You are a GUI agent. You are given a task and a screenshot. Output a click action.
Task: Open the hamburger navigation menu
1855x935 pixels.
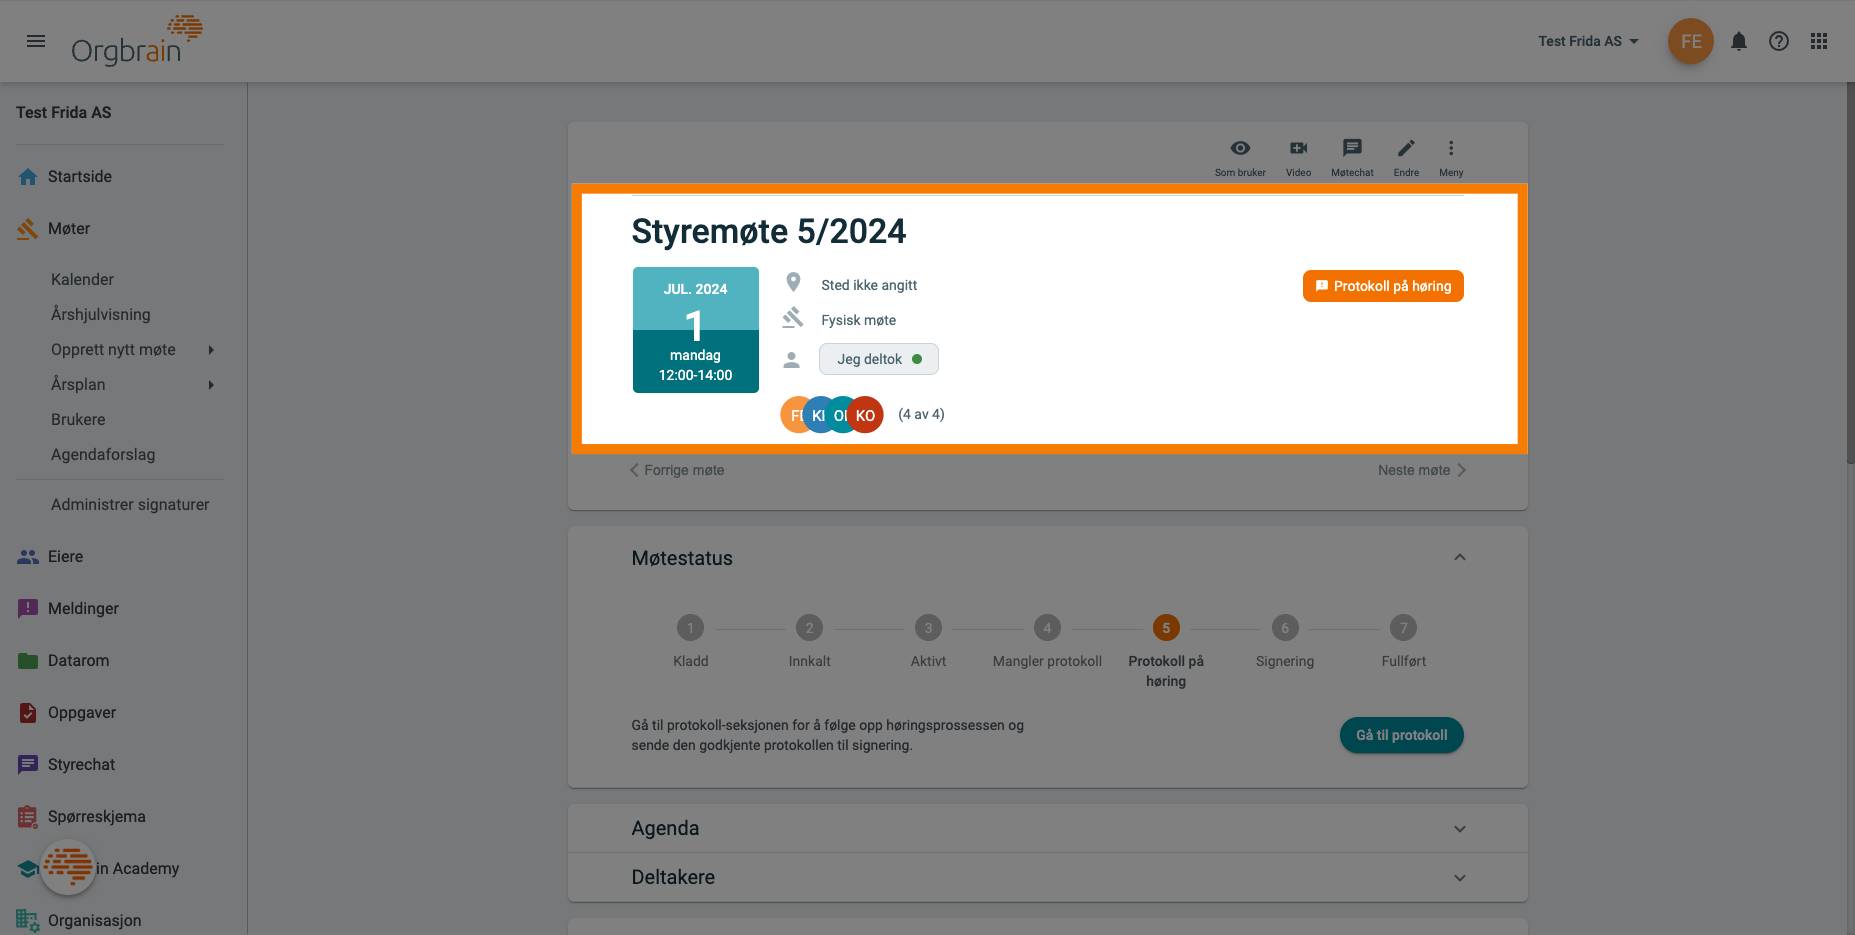[x=36, y=41]
